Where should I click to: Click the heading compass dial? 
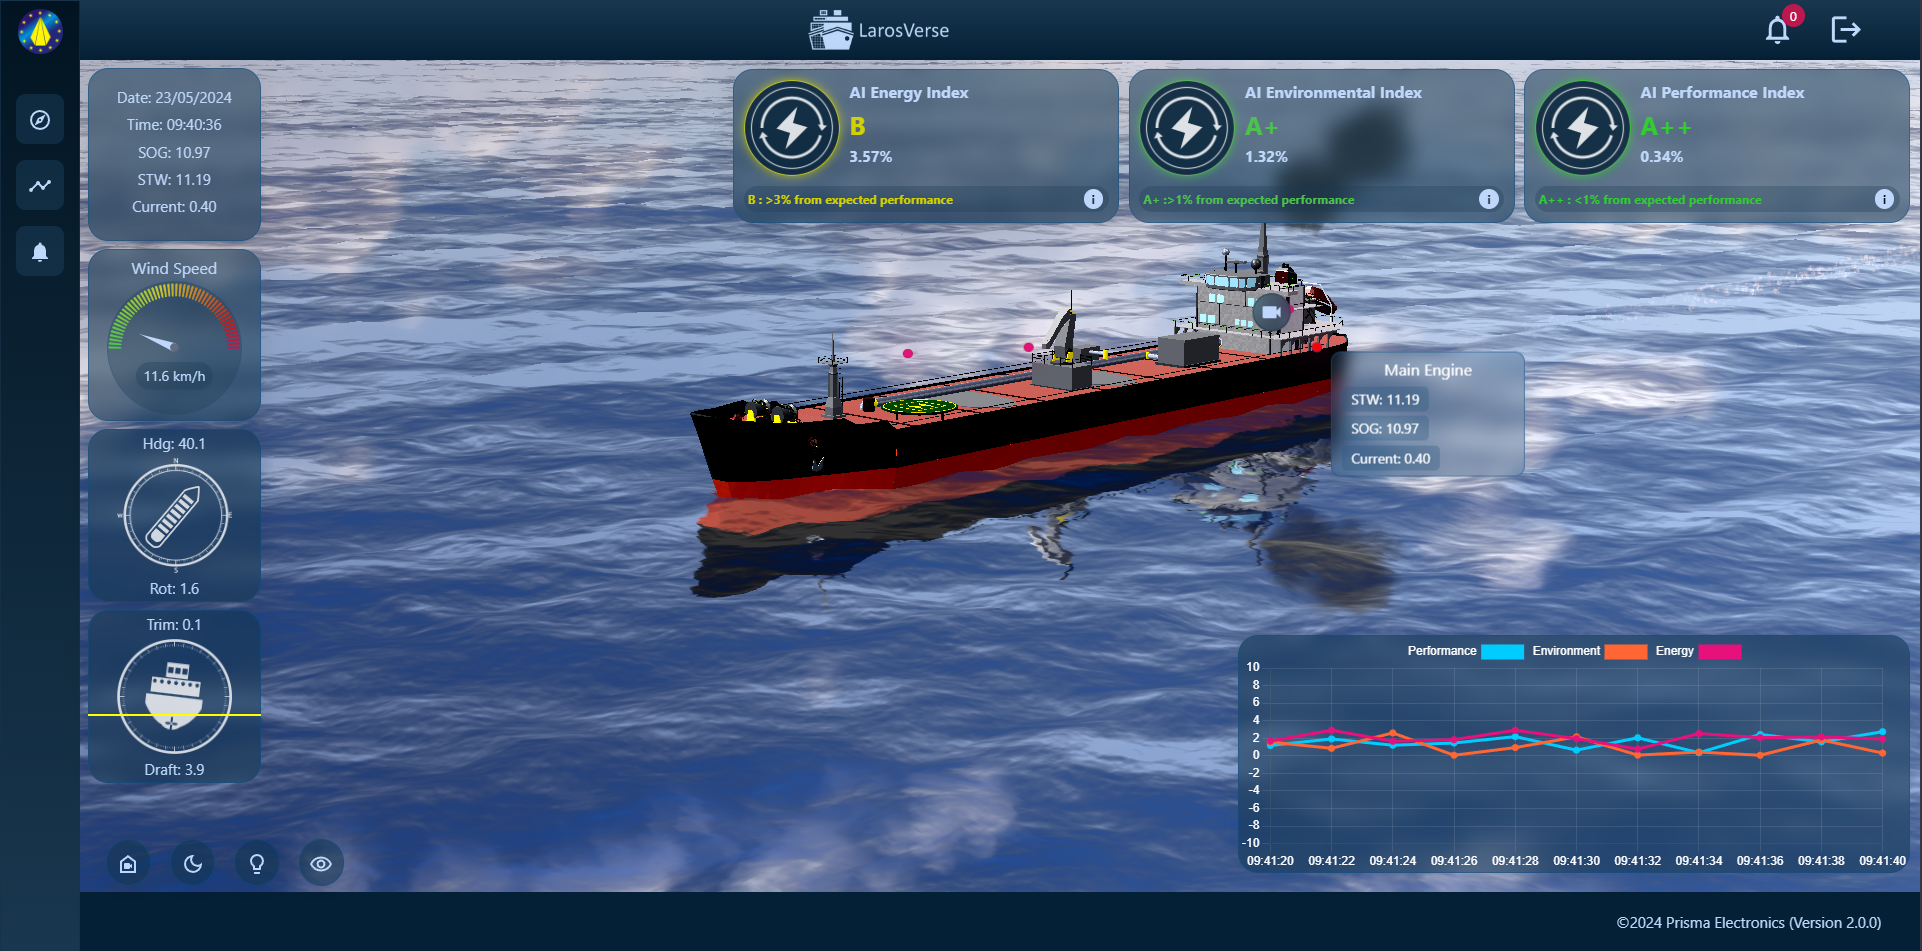pos(176,515)
